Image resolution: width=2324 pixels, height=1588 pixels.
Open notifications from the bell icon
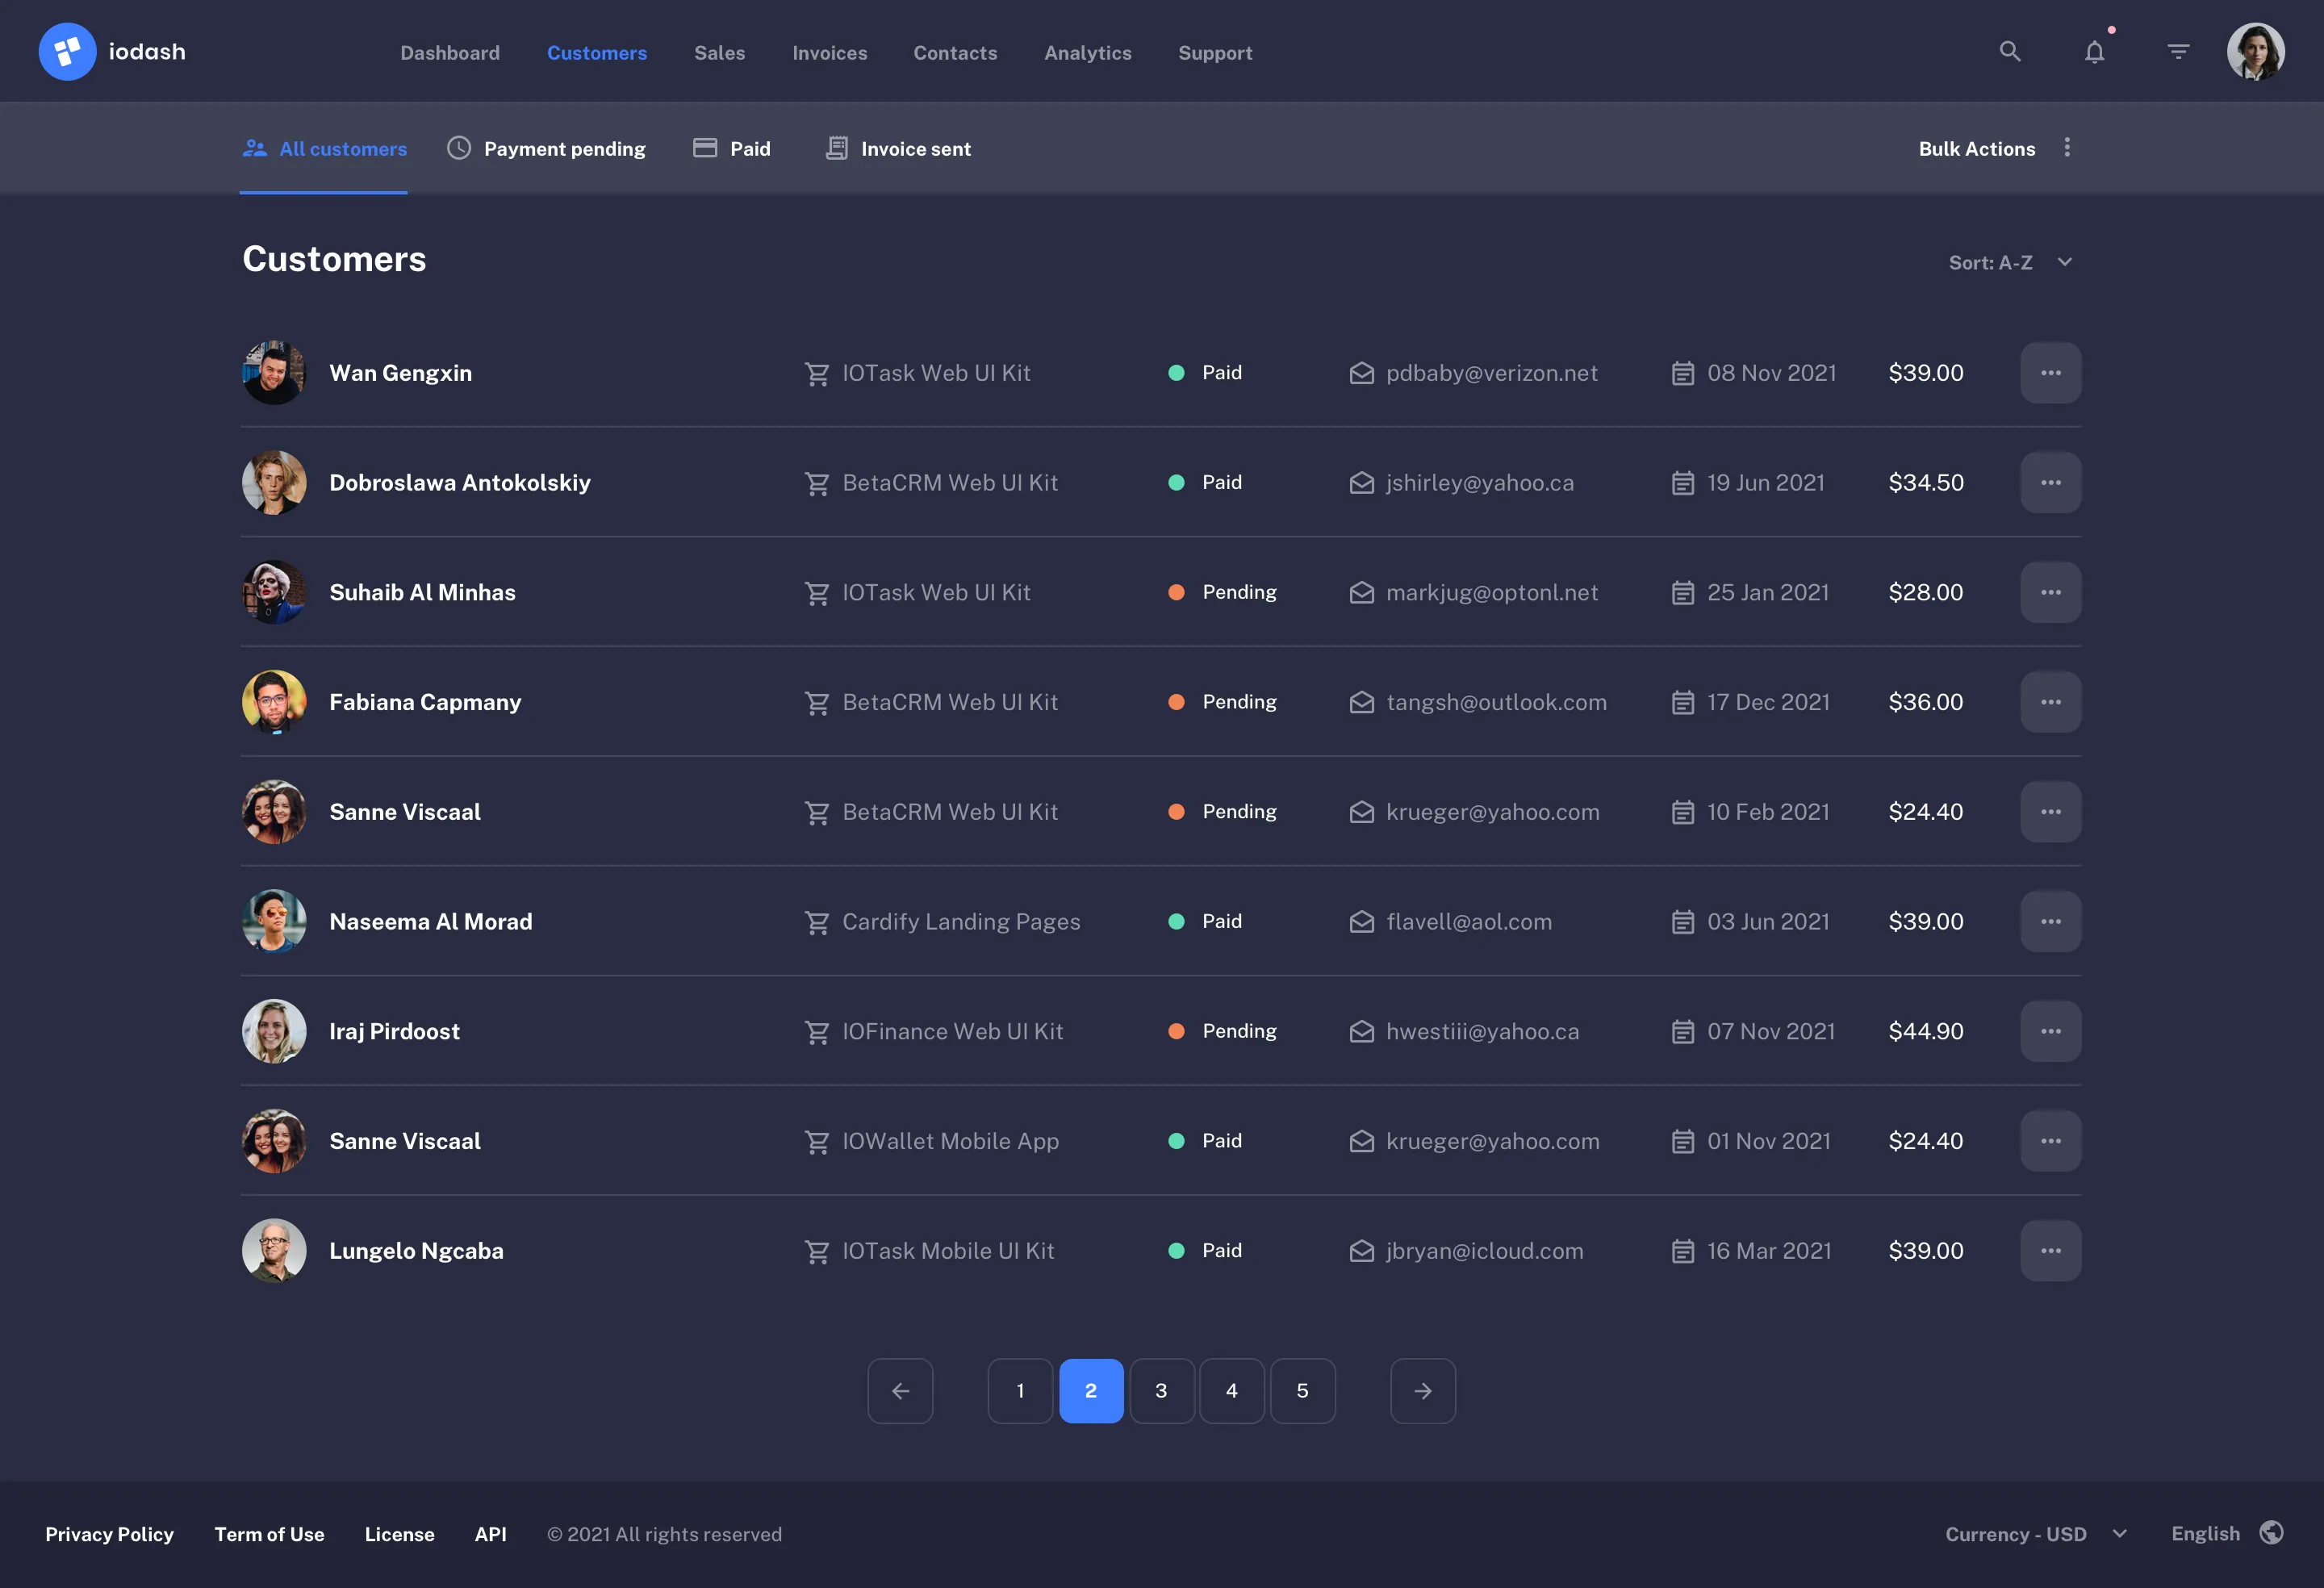click(2094, 51)
